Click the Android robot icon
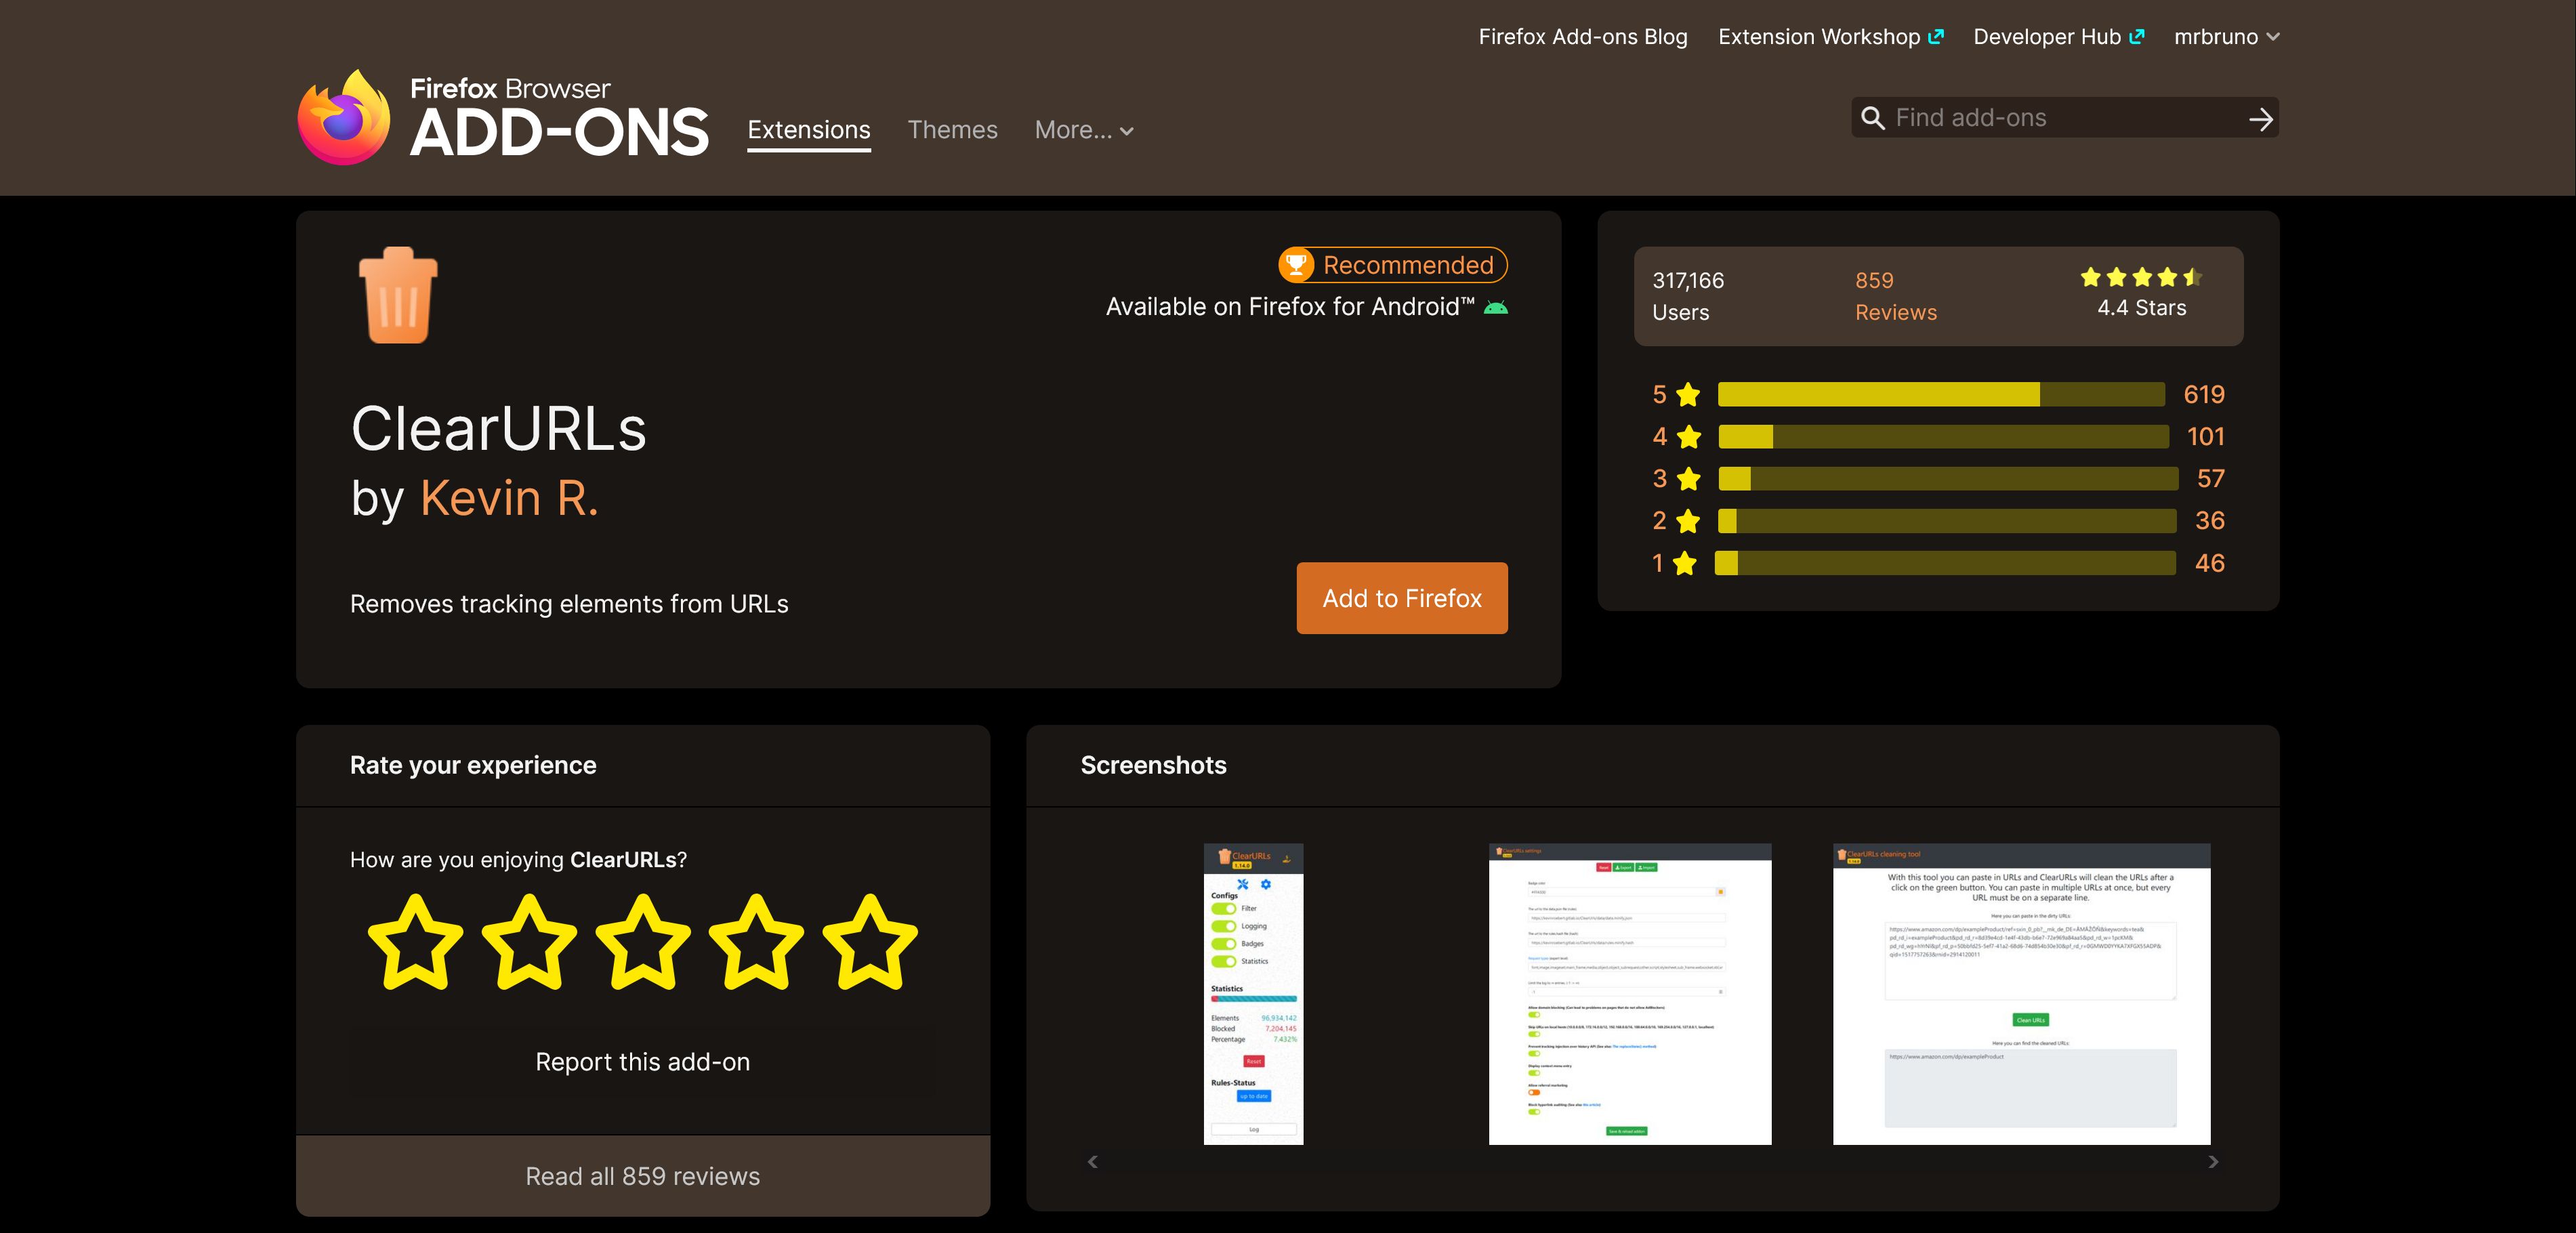This screenshot has width=2576, height=1233. (1496, 307)
